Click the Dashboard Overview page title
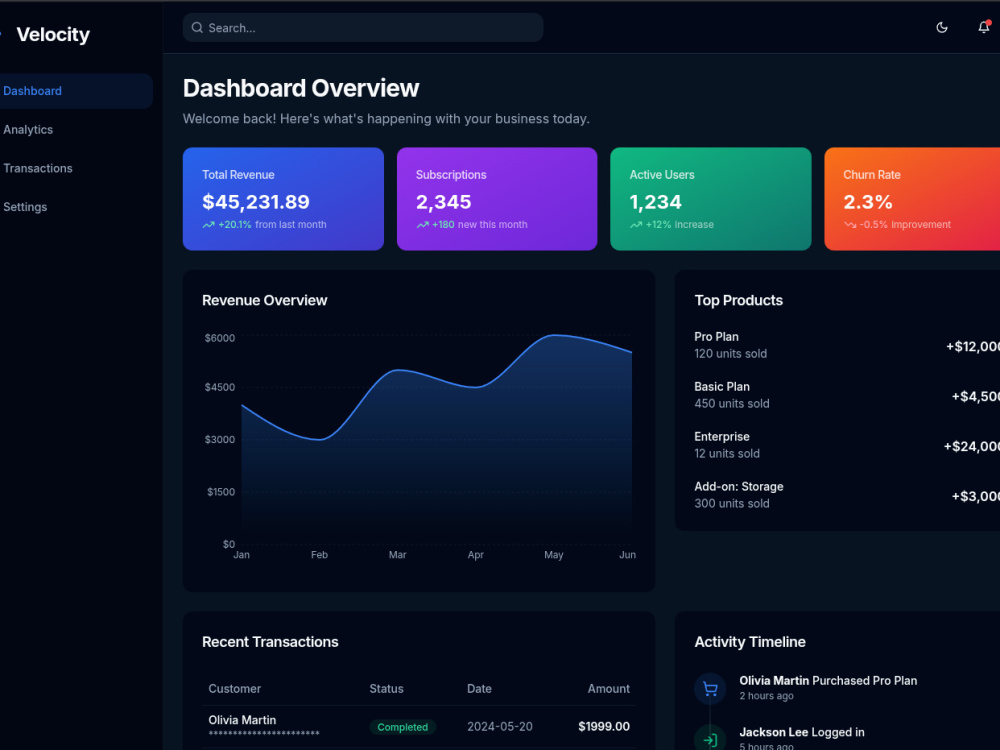Screen dimensions: 1000x750 [301, 88]
